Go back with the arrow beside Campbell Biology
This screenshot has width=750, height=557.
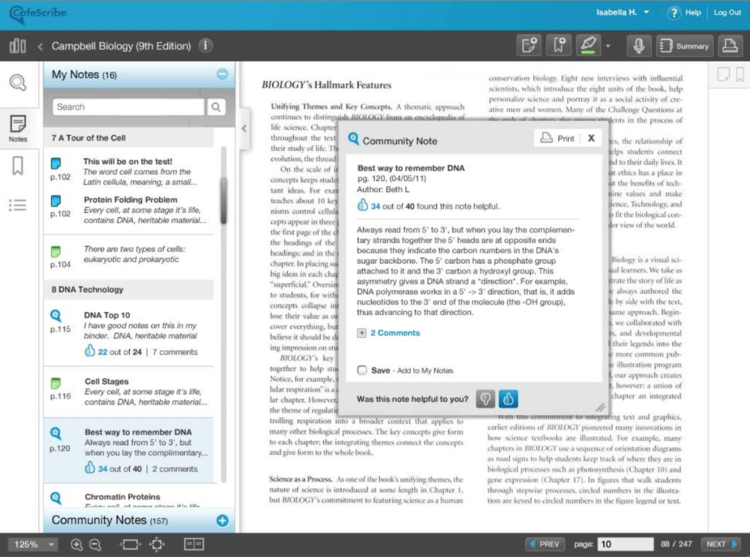[x=40, y=46]
